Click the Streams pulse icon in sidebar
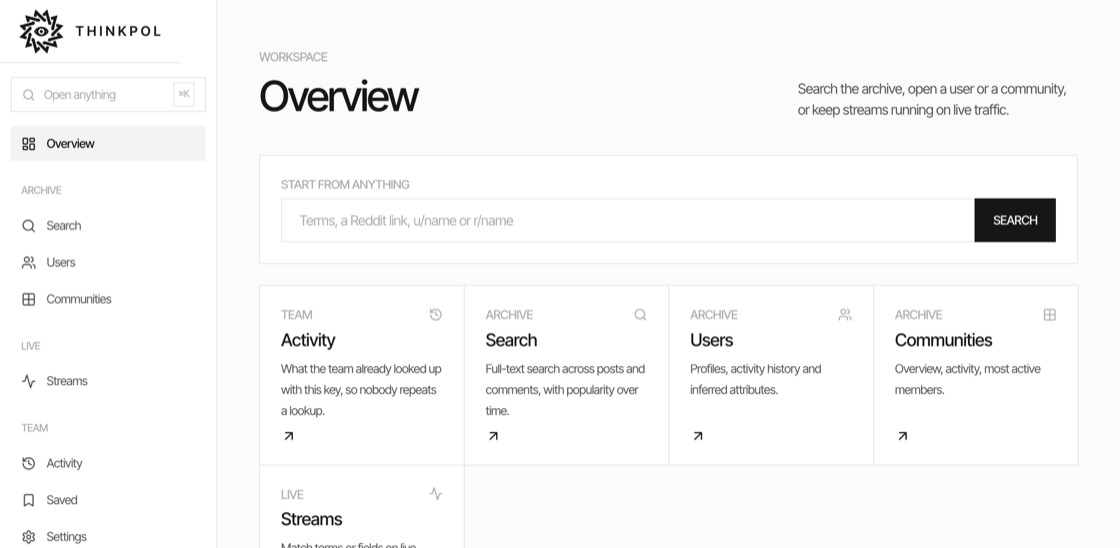 29,381
